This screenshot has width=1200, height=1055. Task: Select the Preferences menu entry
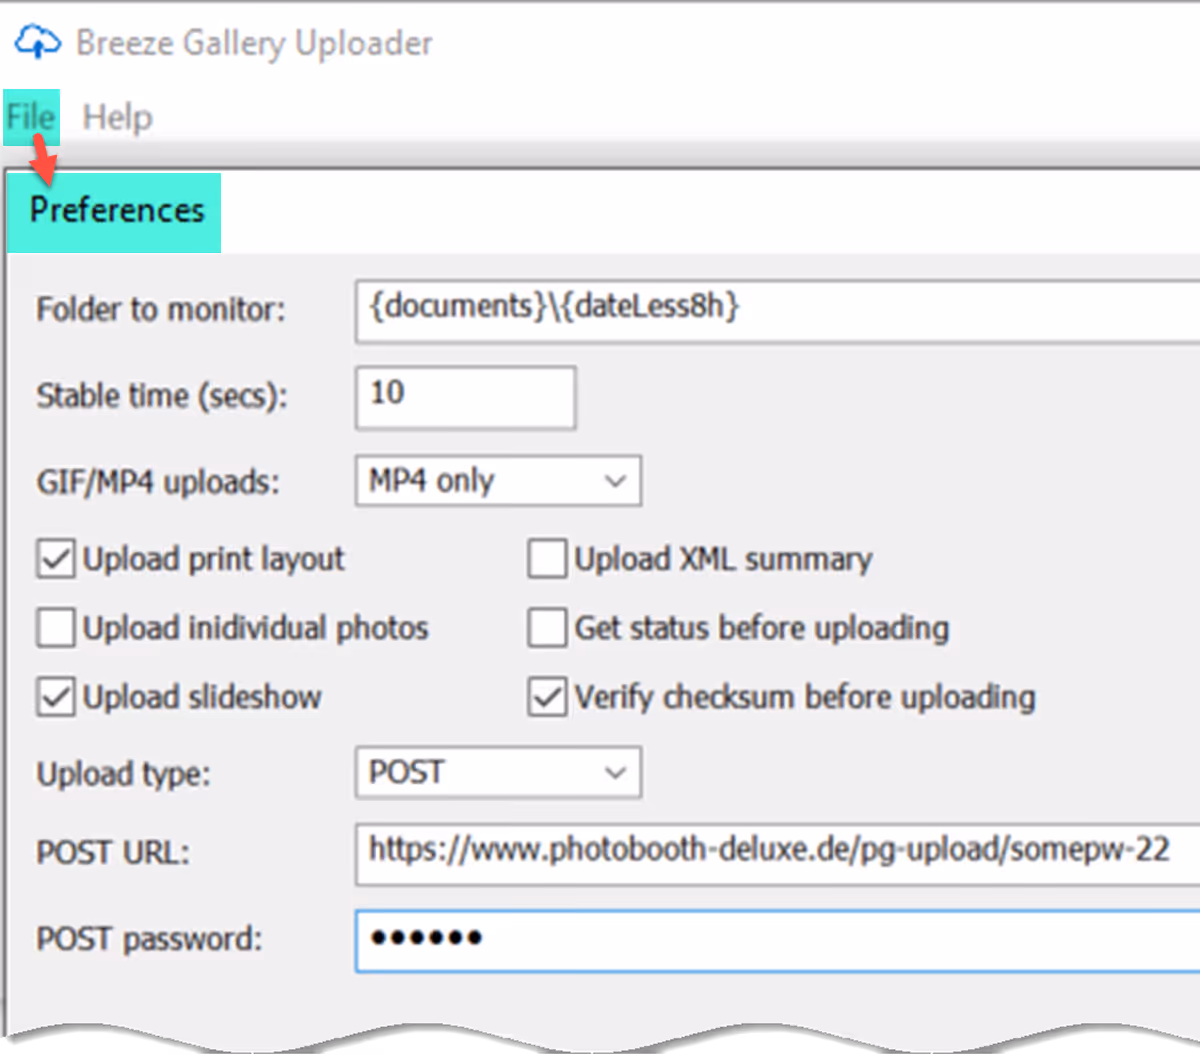[115, 212]
